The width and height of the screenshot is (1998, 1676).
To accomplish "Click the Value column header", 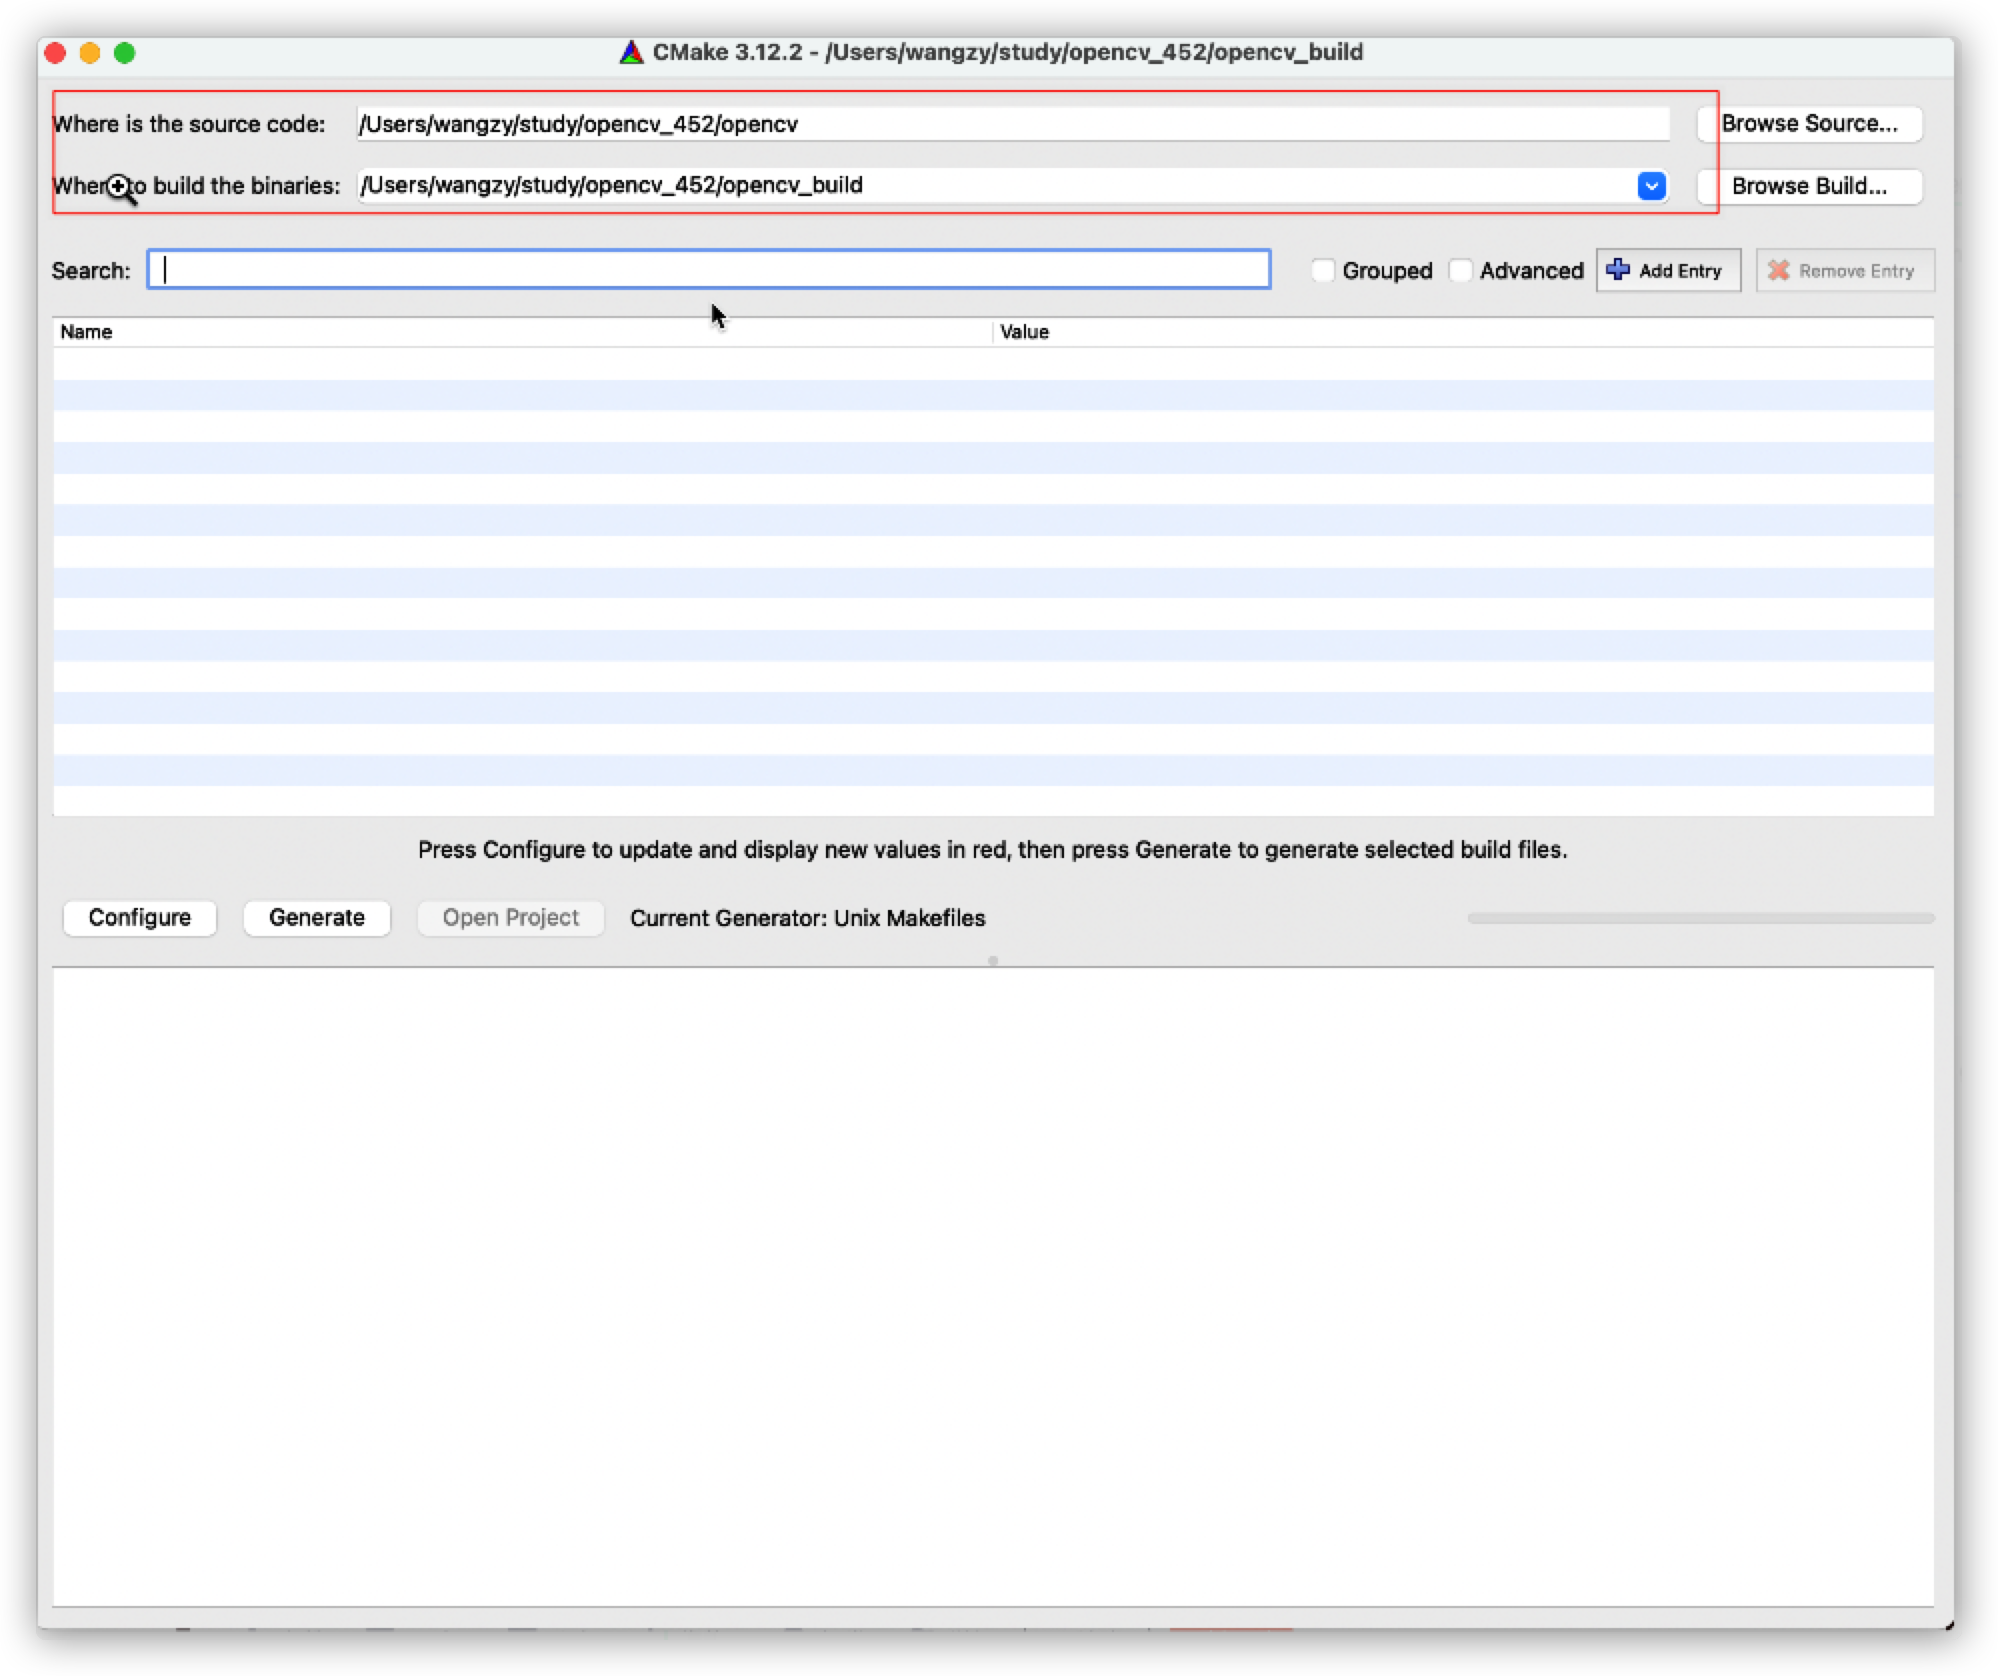I will 1024,332.
